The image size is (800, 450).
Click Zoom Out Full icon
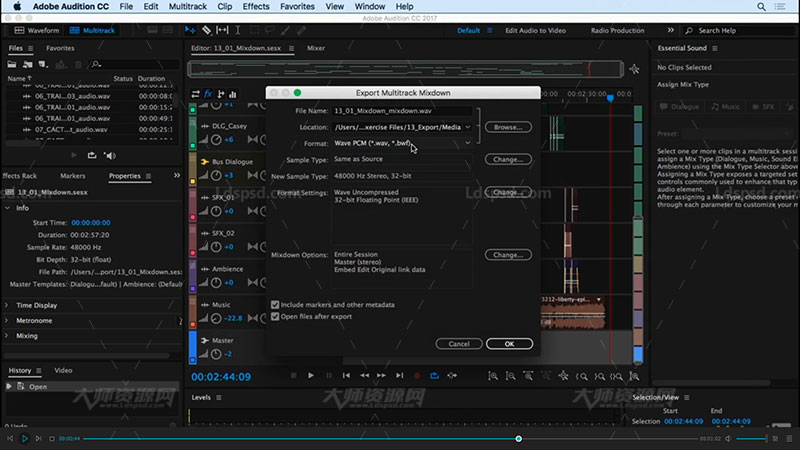coord(563,376)
